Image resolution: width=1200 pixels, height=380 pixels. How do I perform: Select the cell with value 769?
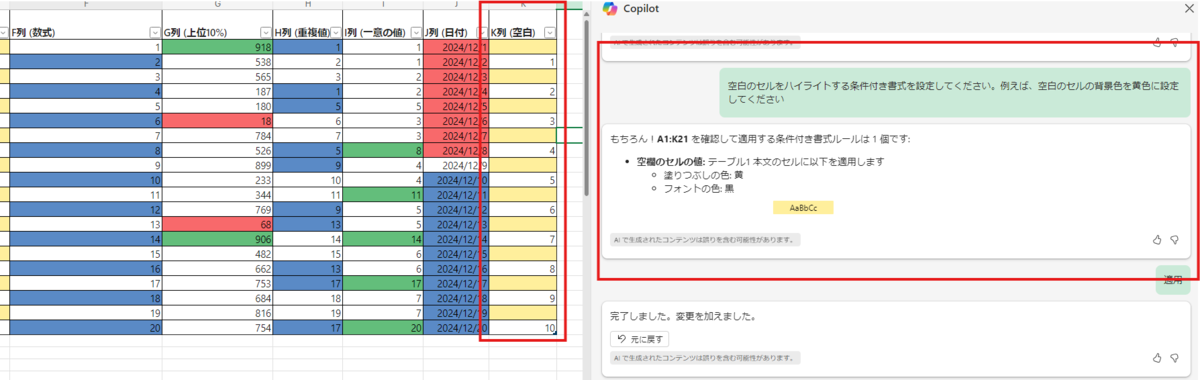pyautogui.click(x=217, y=211)
